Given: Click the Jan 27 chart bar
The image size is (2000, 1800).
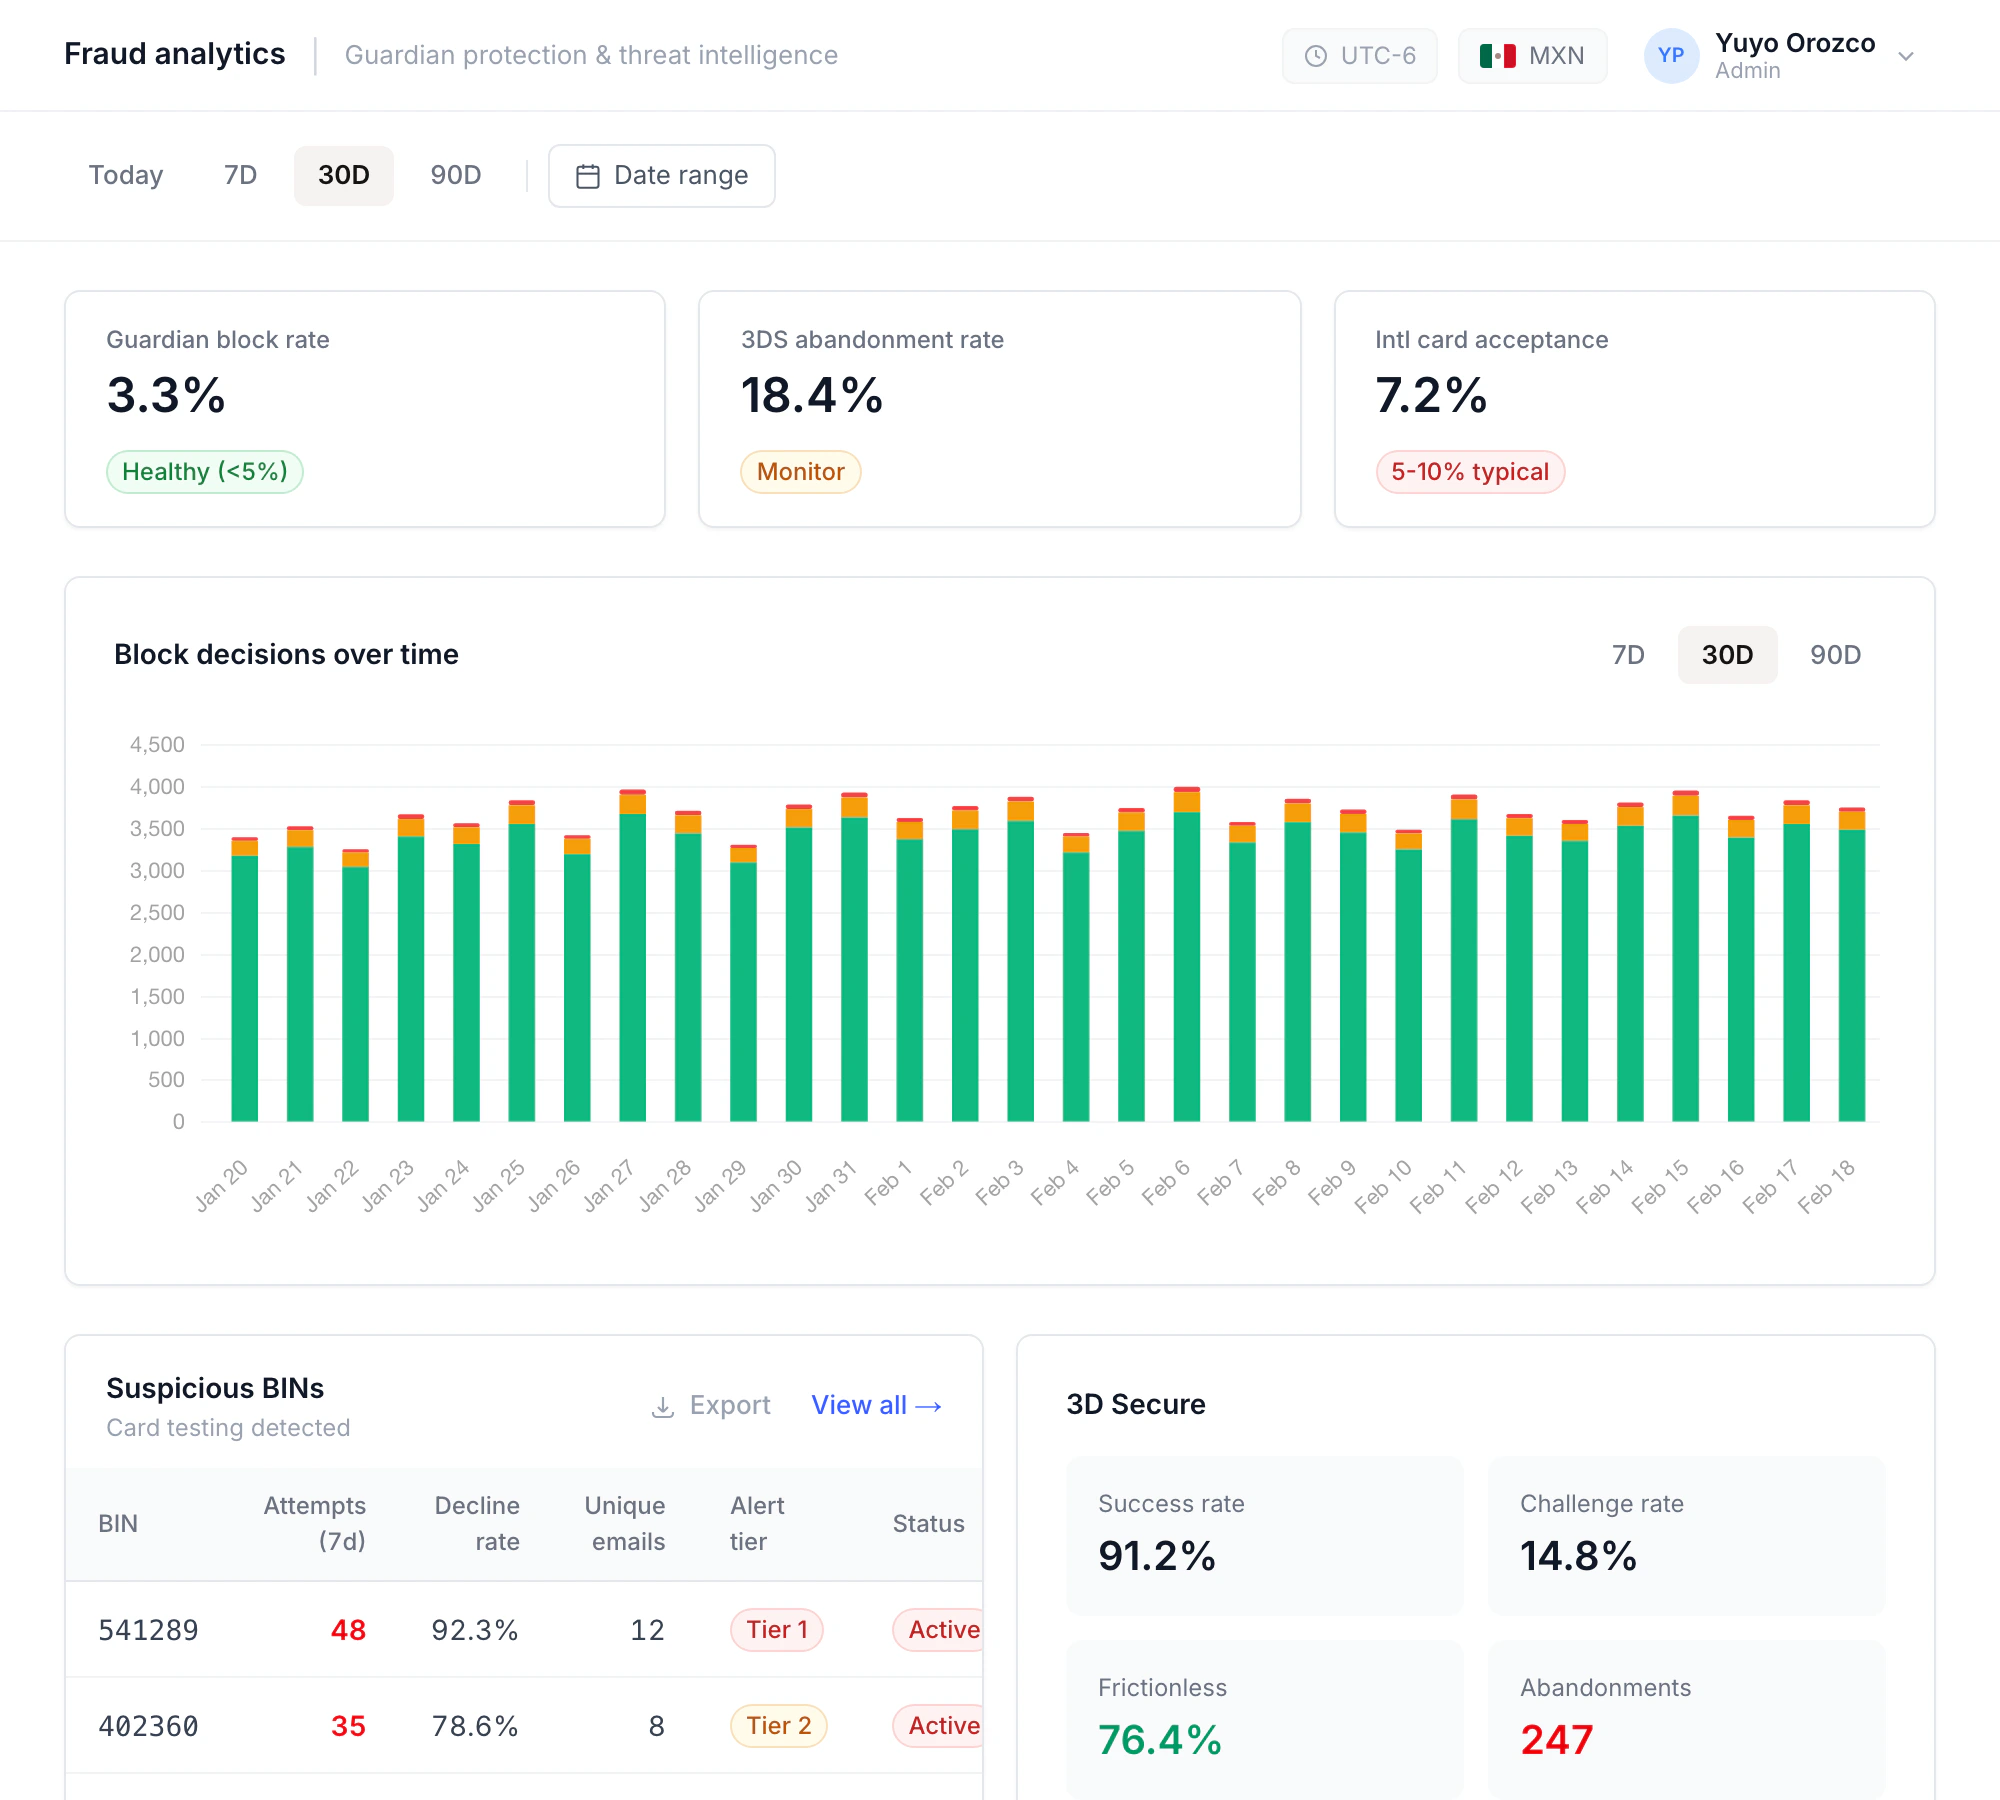Looking at the screenshot, I should click(x=632, y=956).
